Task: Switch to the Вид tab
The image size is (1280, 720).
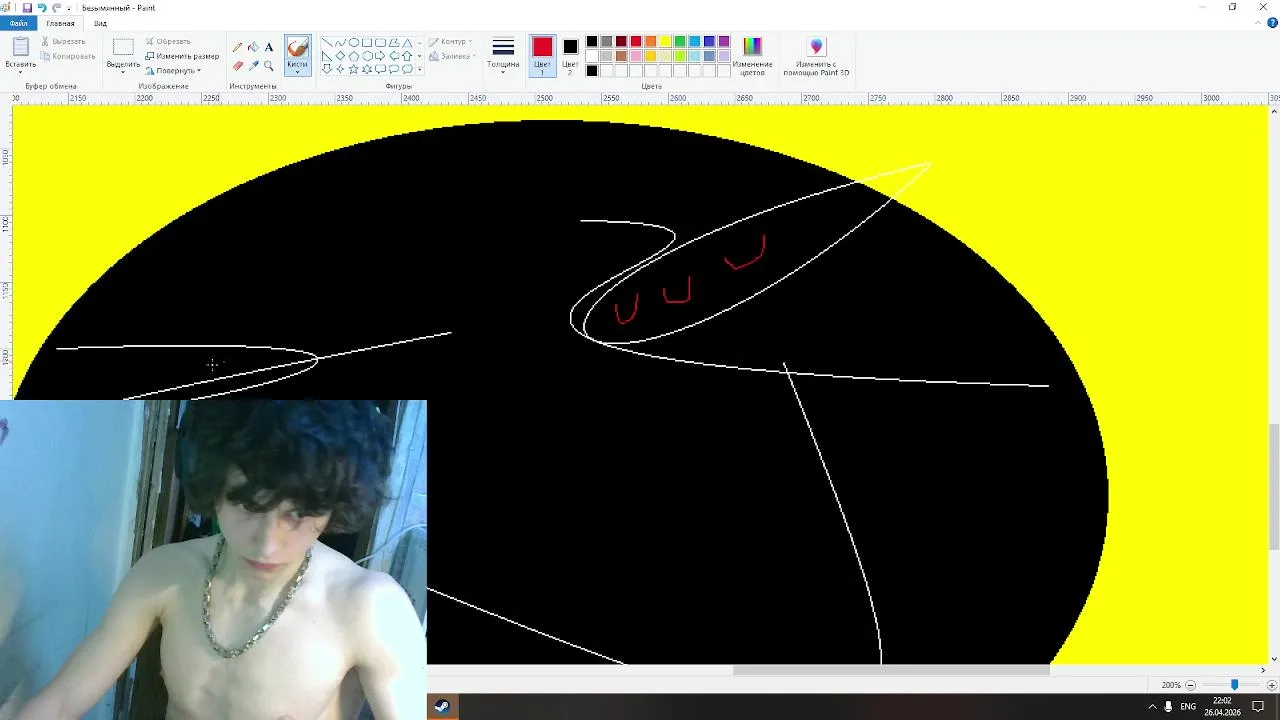Action: [x=101, y=23]
